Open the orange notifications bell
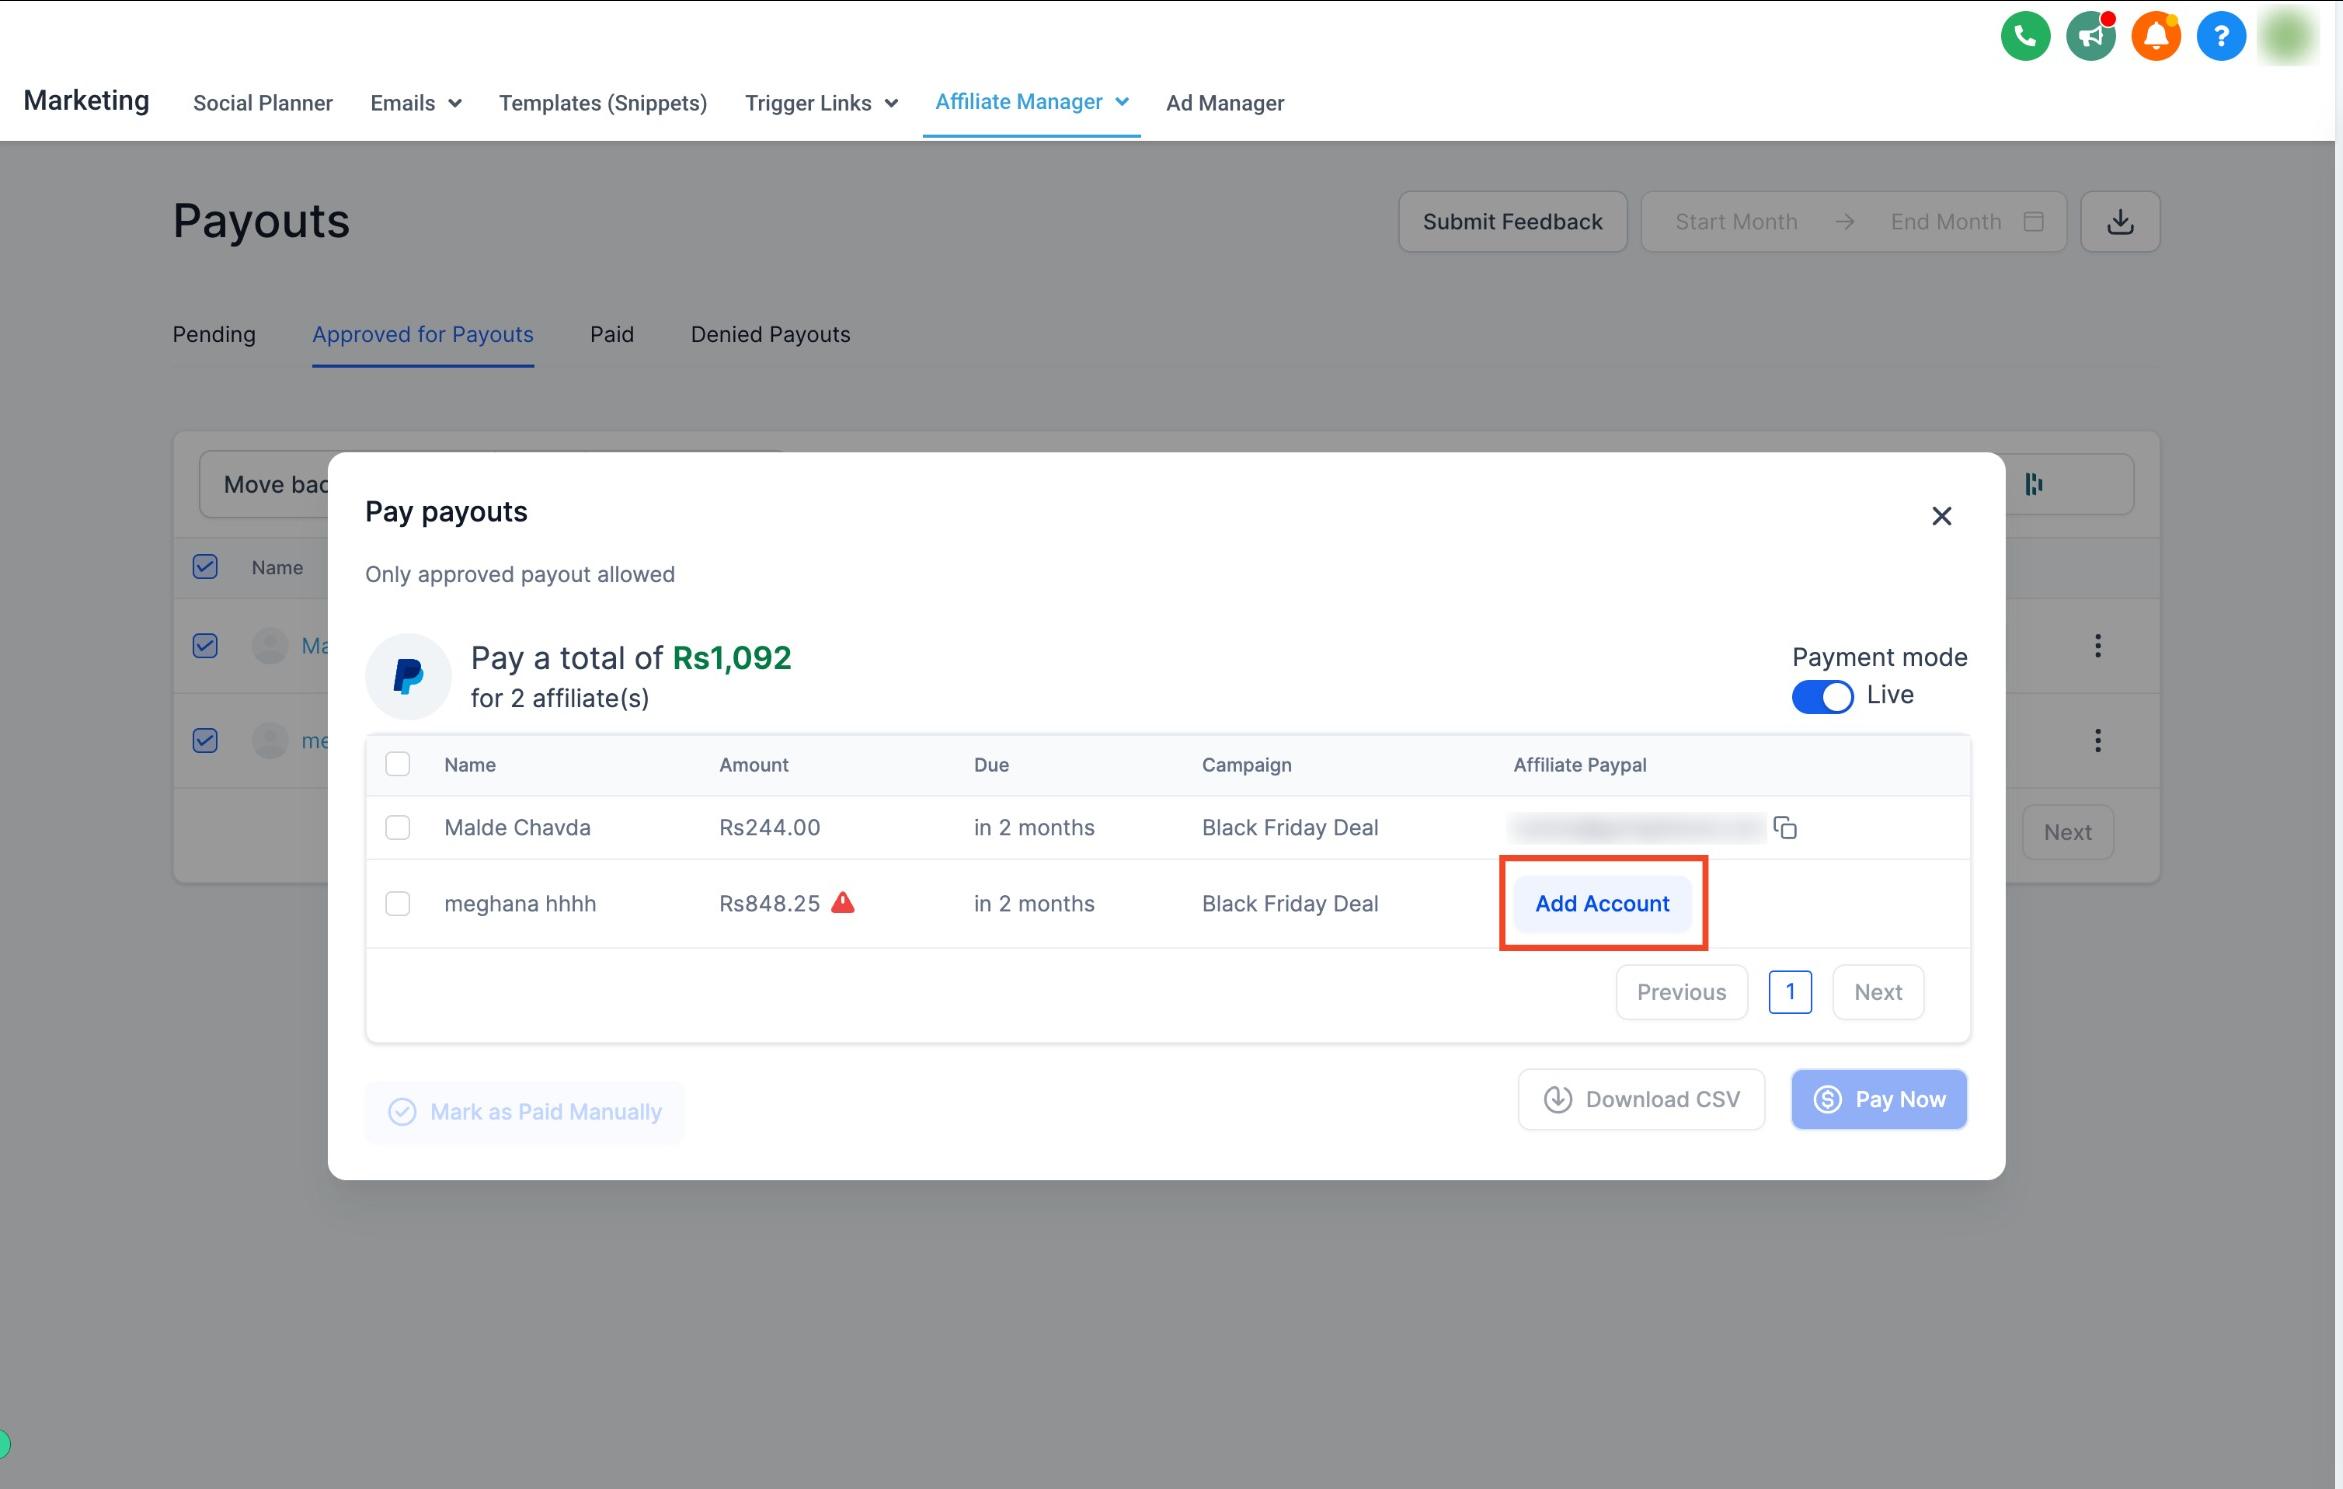 pos(2155,37)
